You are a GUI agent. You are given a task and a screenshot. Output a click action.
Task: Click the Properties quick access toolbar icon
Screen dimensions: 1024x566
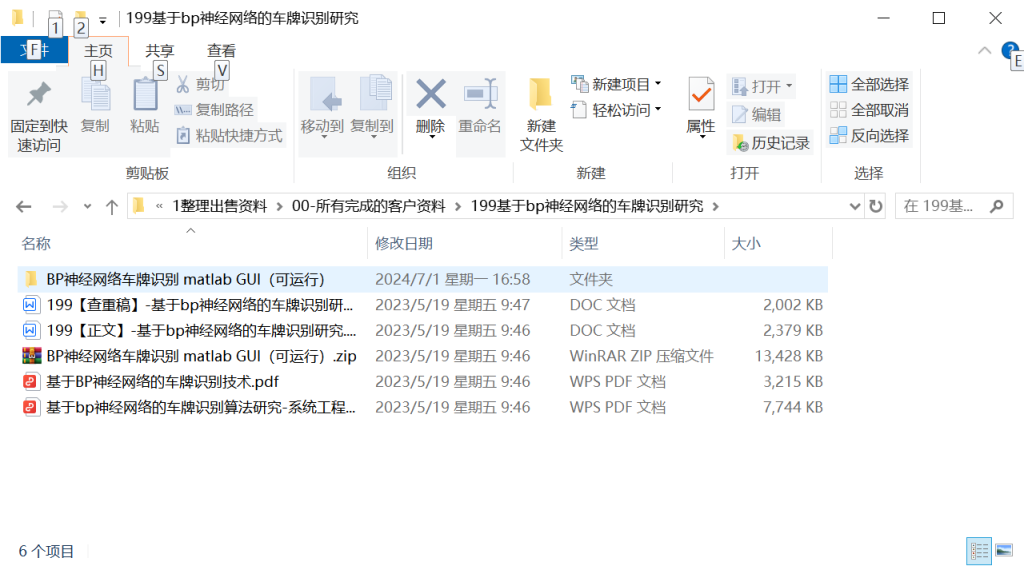point(56,17)
